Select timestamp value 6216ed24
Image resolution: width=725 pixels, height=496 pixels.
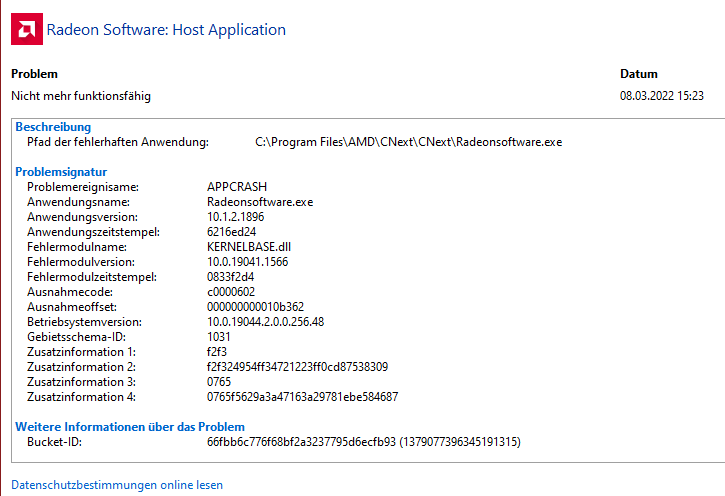coord(231,232)
